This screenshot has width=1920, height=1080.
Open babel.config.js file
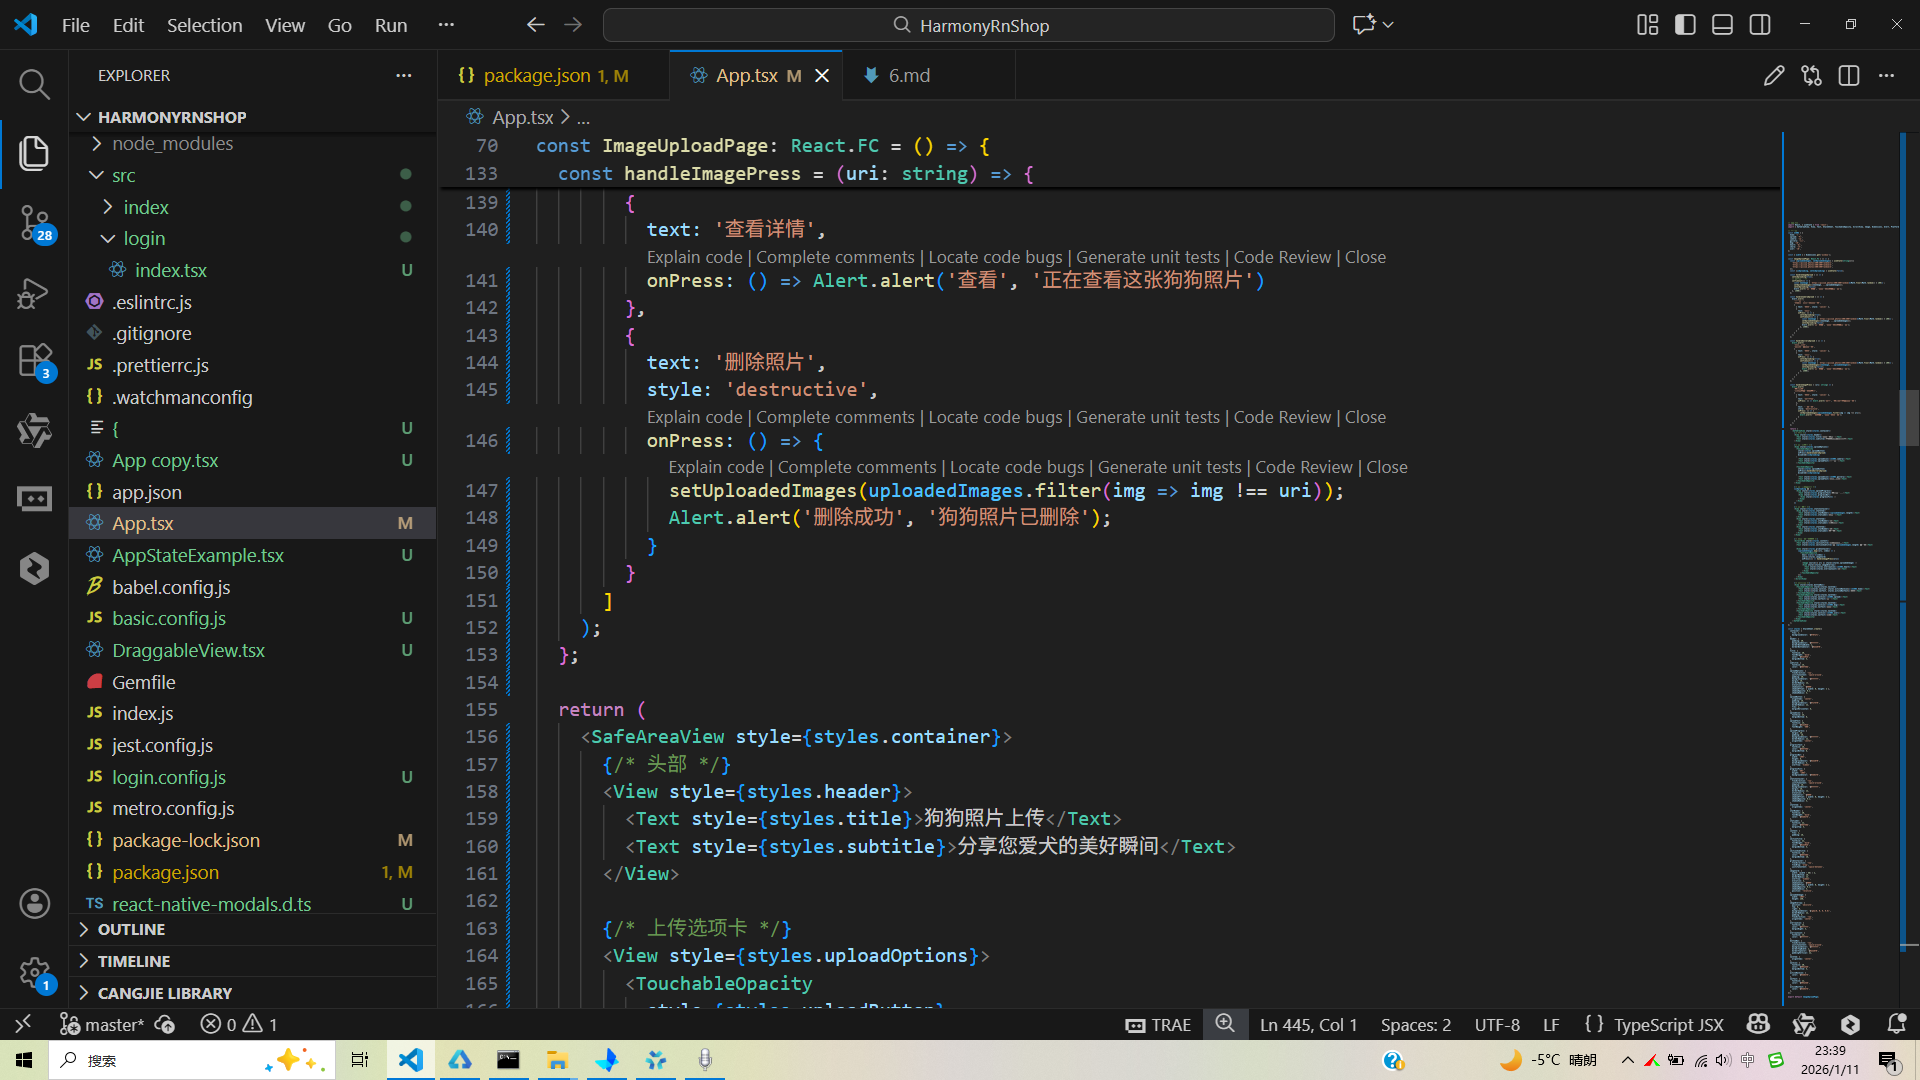[x=252, y=587]
